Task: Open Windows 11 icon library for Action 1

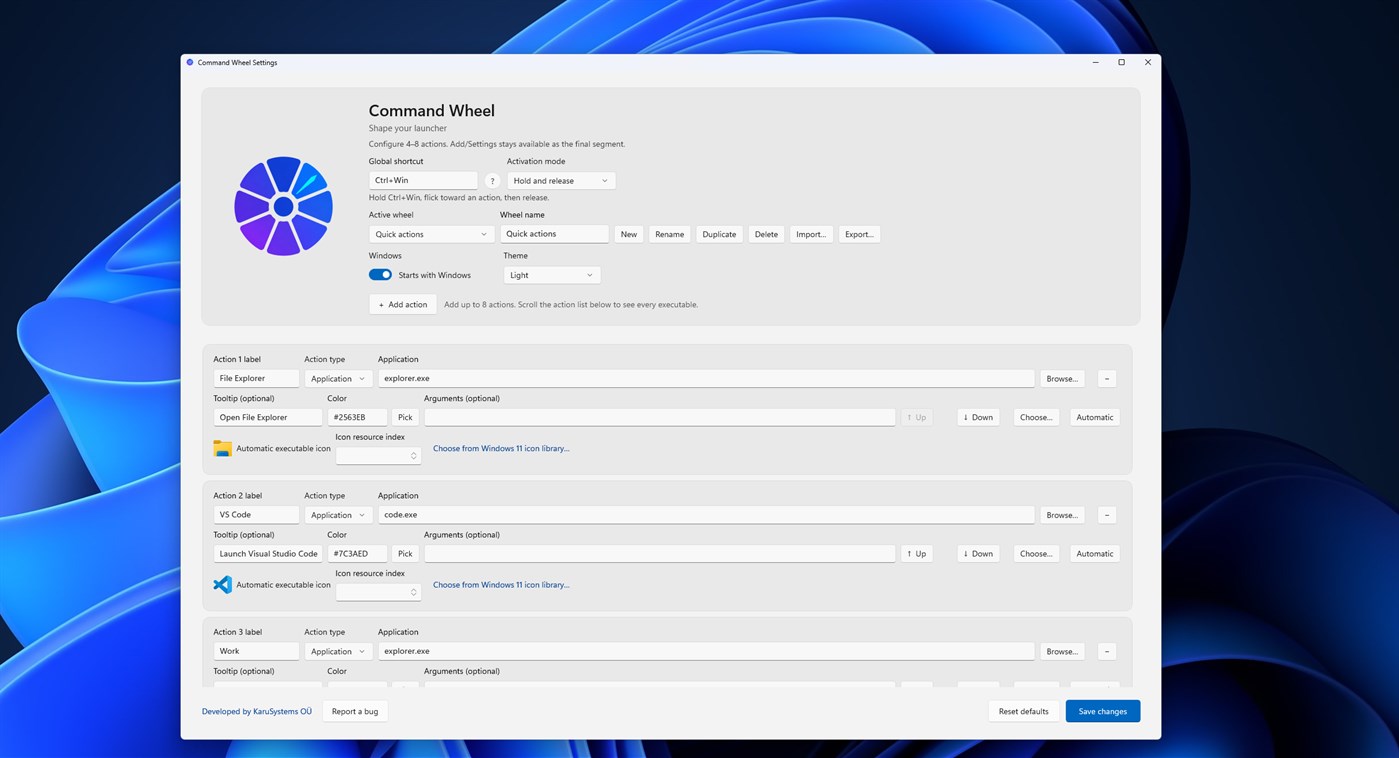Action: (501, 449)
